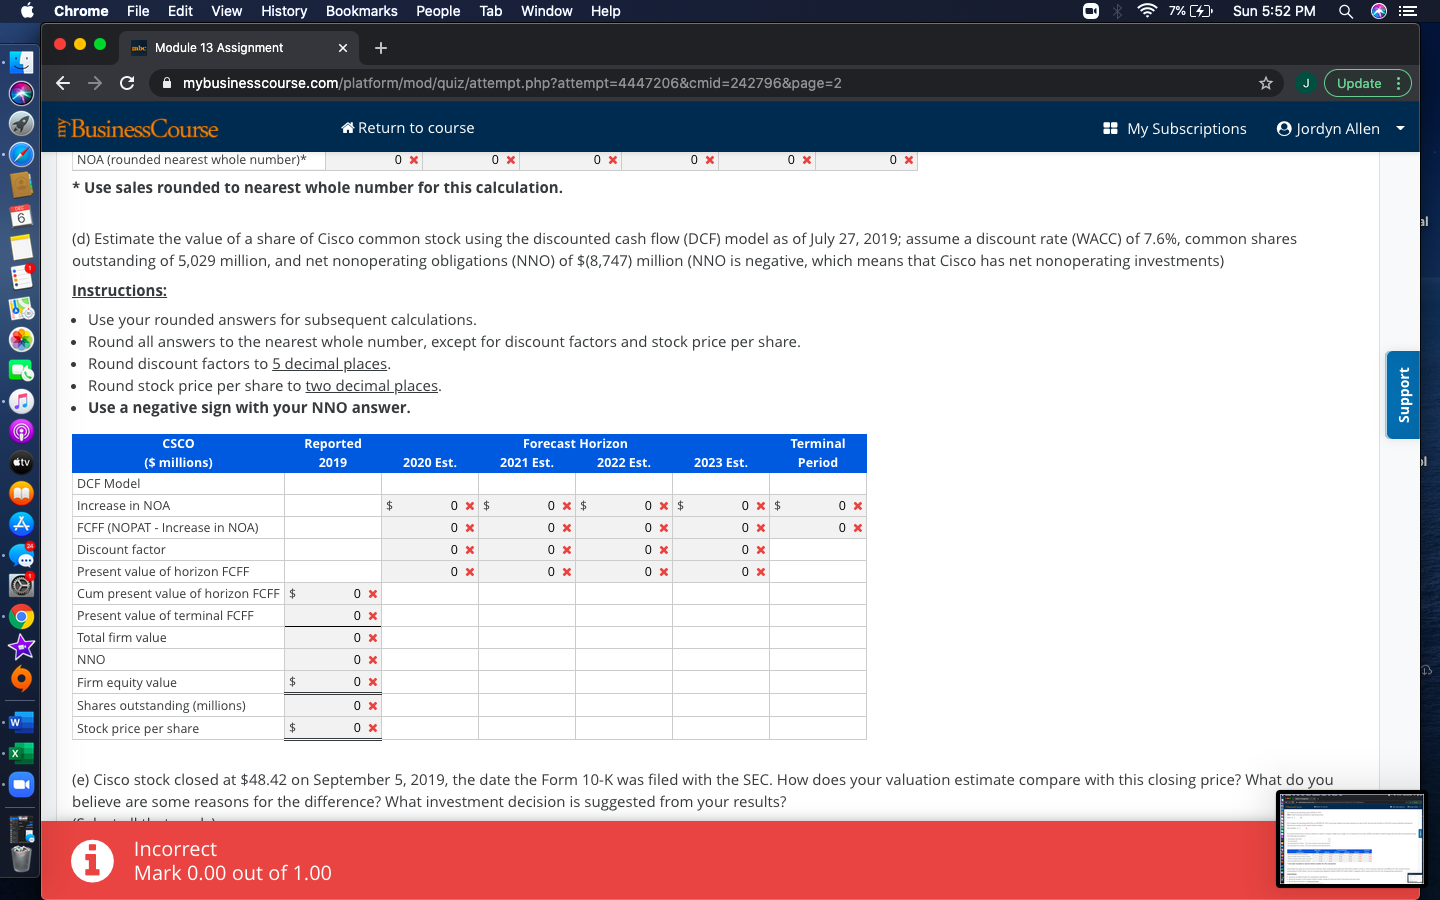Edit Present value of terminal FCFF field

pyautogui.click(x=332, y=616)
